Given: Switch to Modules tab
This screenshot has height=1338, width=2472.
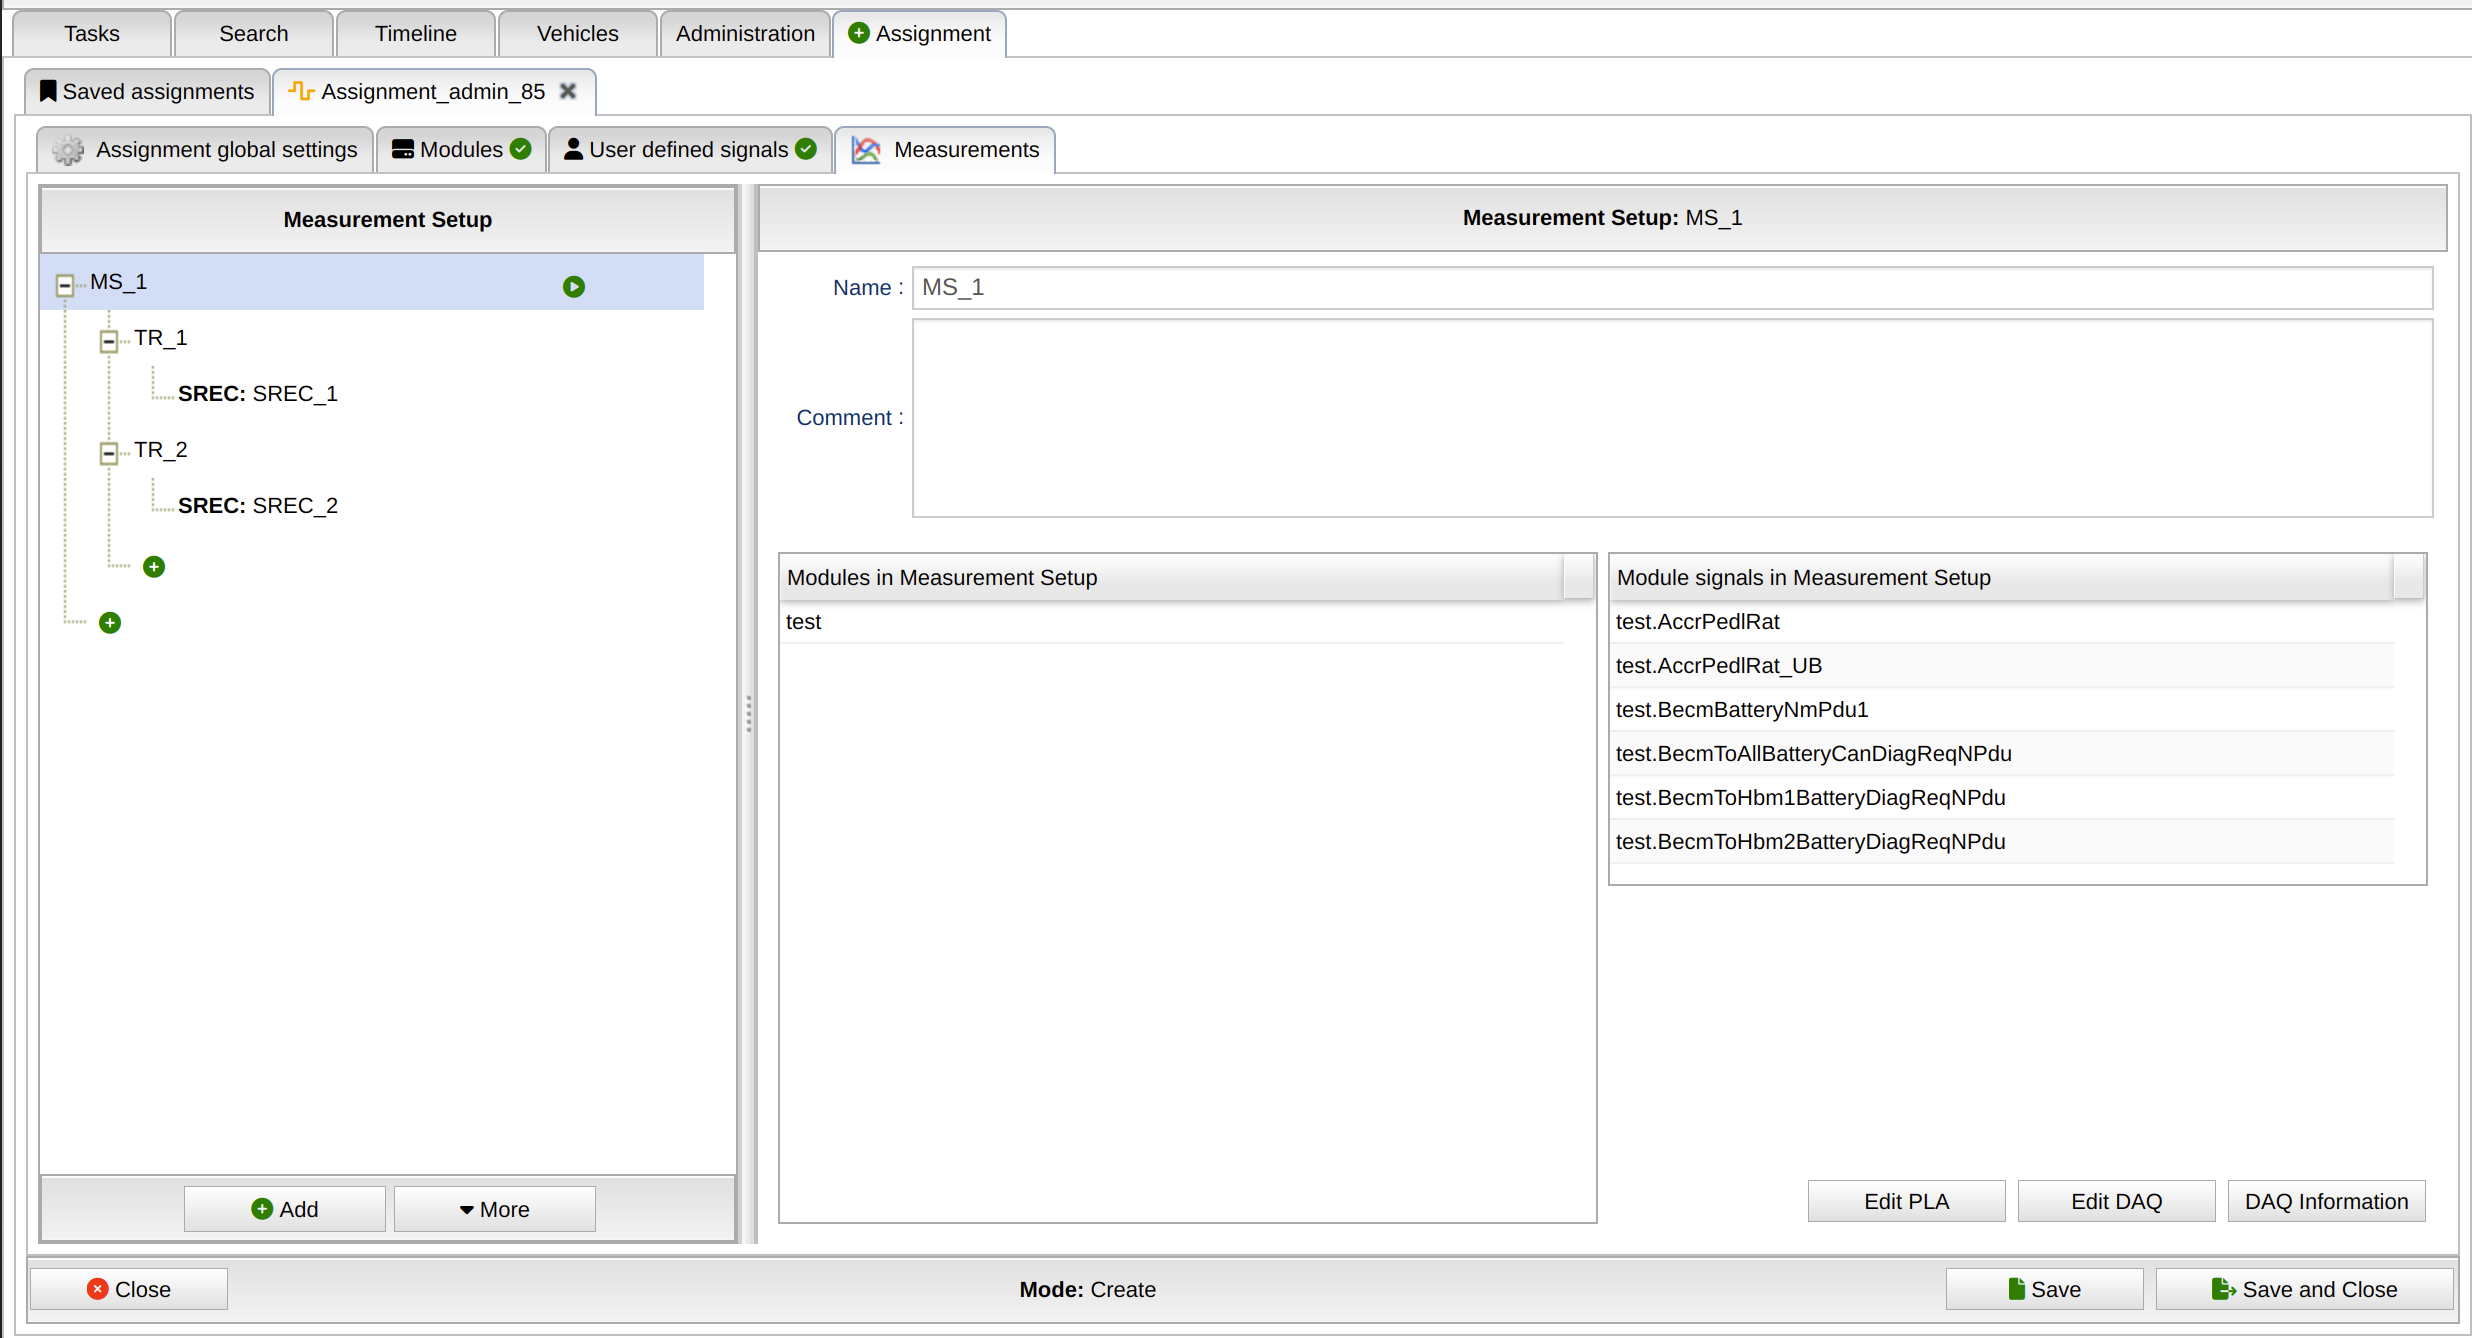Looking at the screenshot, I should [x=461, y=150].
